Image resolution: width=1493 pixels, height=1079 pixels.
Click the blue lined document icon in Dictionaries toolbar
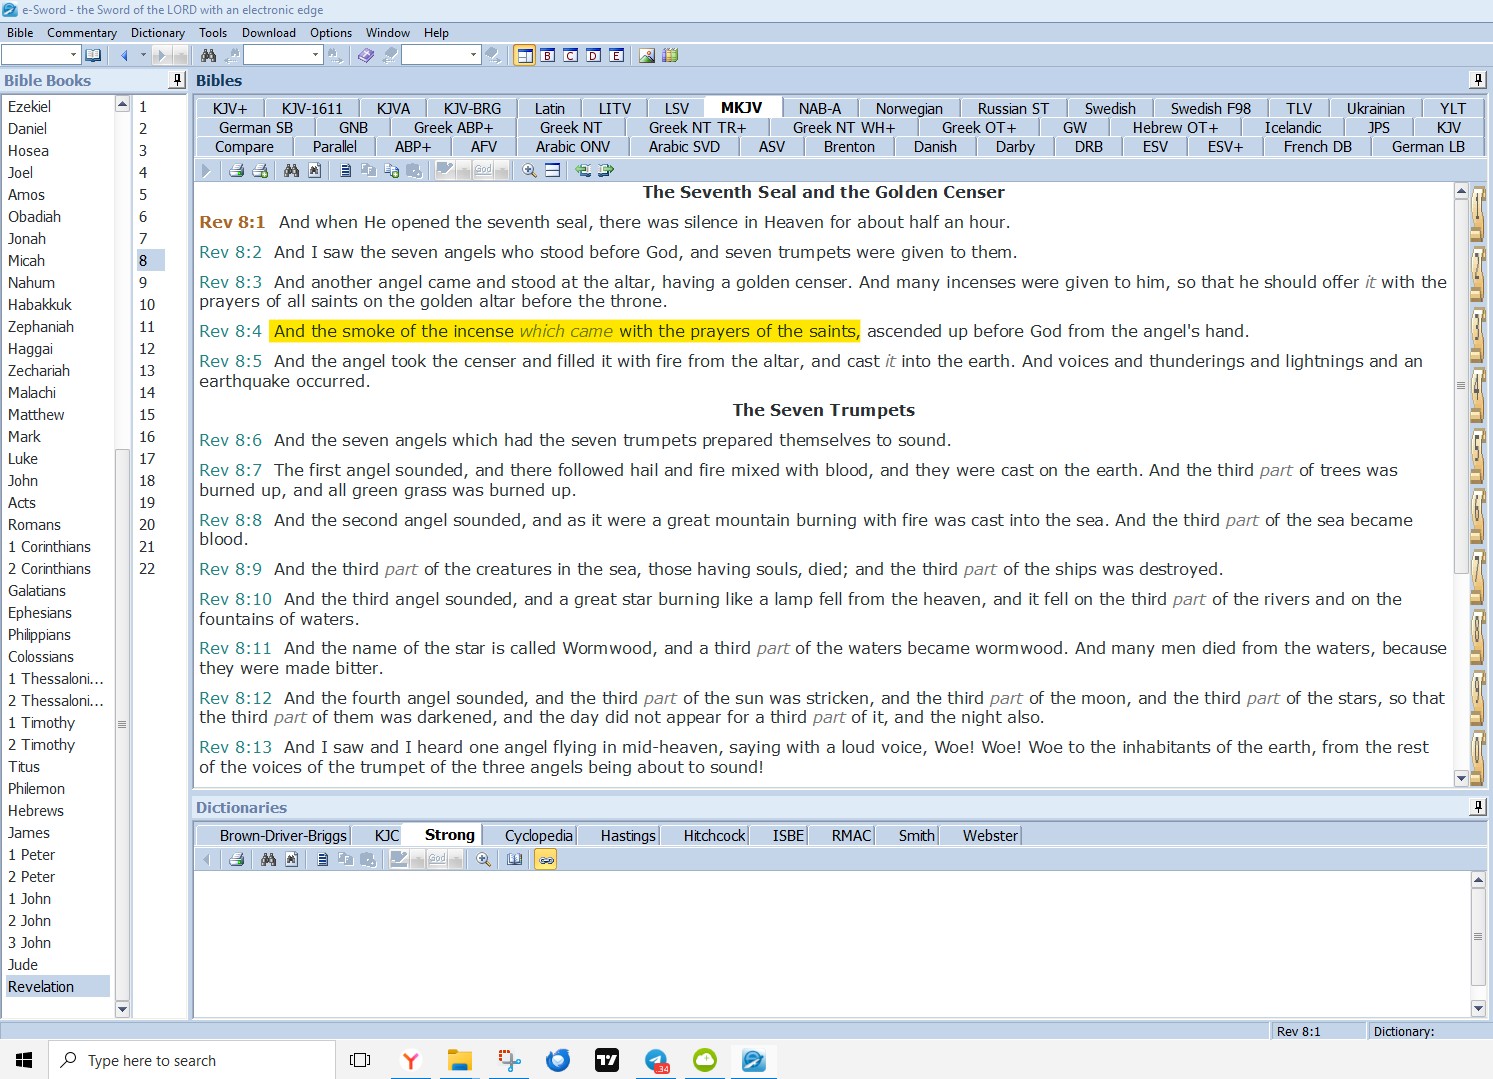click(x=323, y=860)
